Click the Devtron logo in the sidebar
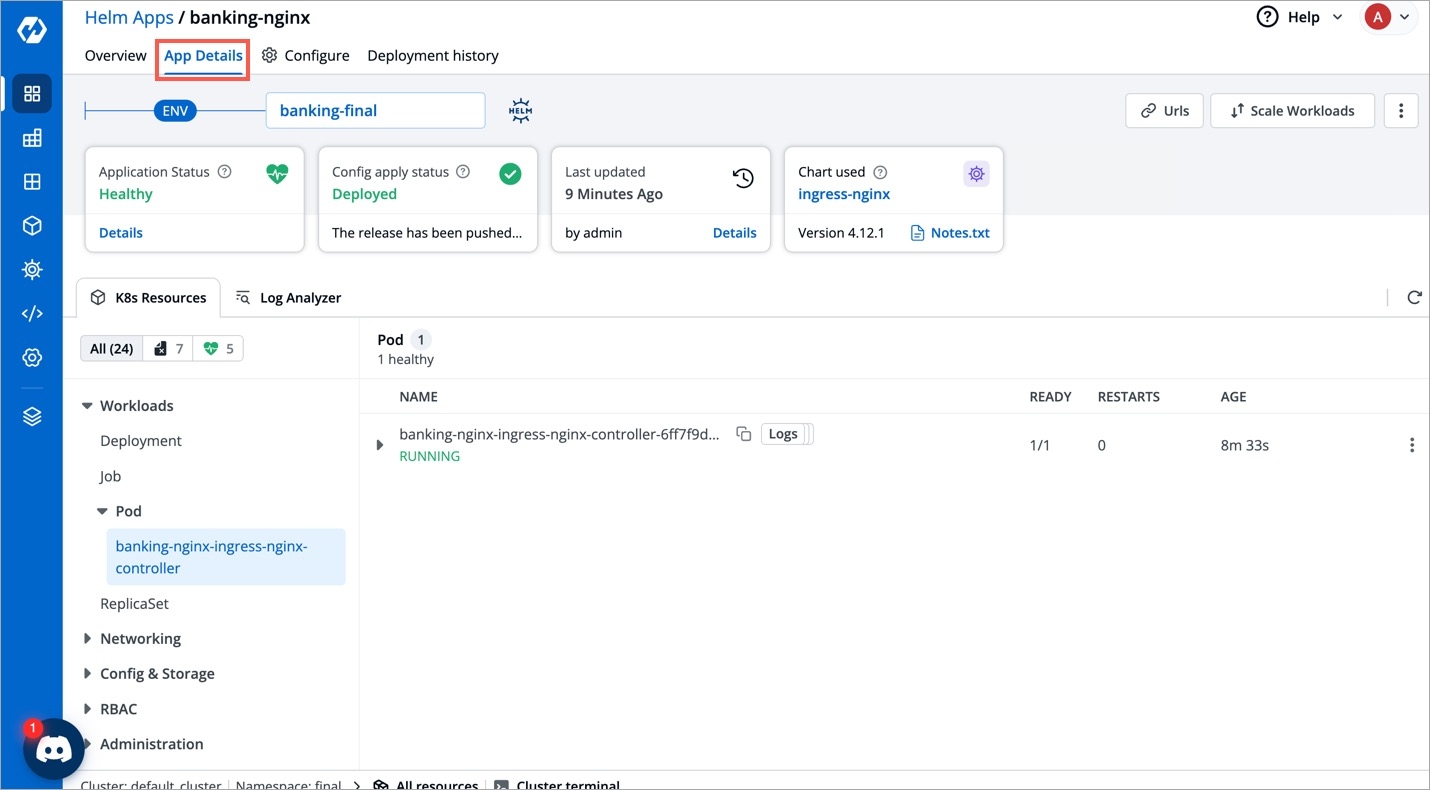The image size is (1430, 790). click(32, 29)
